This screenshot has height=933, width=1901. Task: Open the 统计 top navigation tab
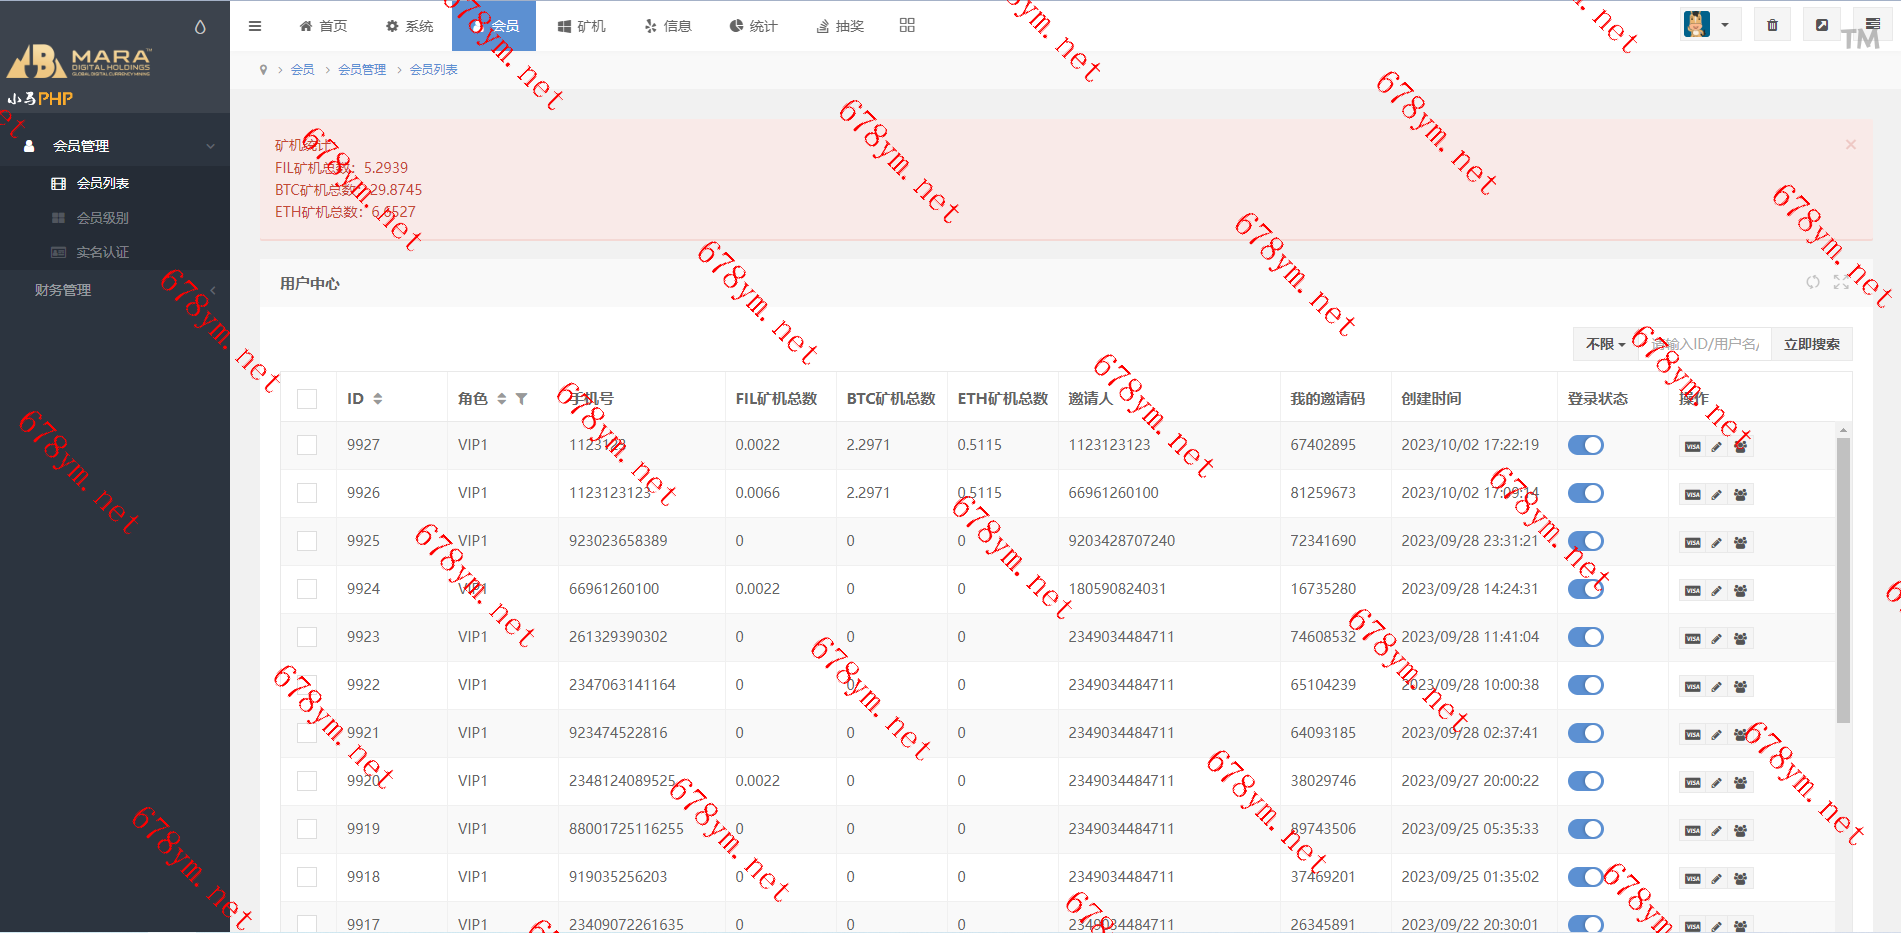pyautogui.click(x=753, y=26)
